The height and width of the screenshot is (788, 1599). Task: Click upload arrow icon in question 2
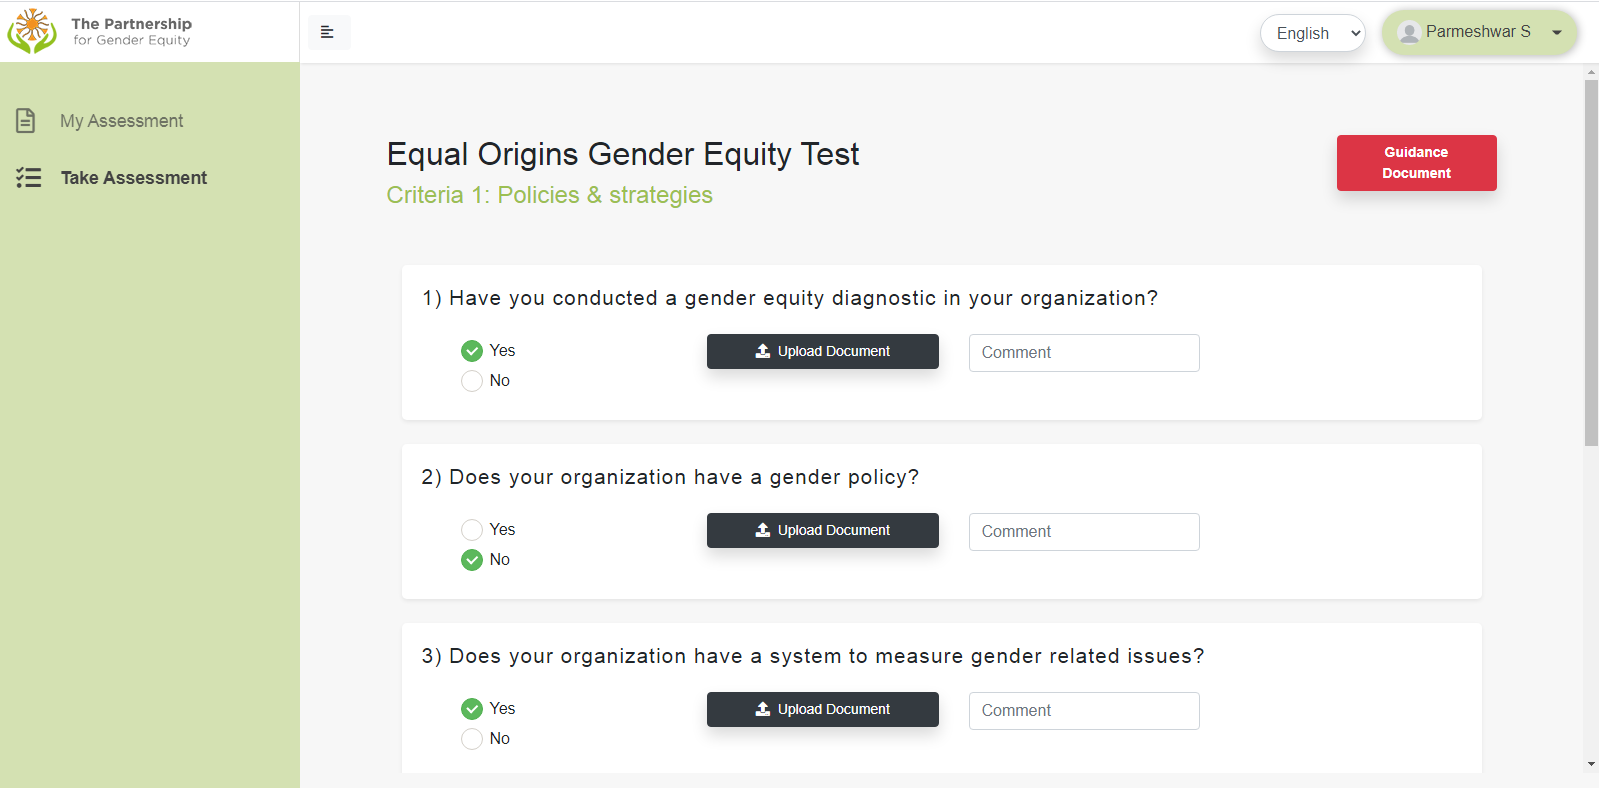(x=763, y=530)
